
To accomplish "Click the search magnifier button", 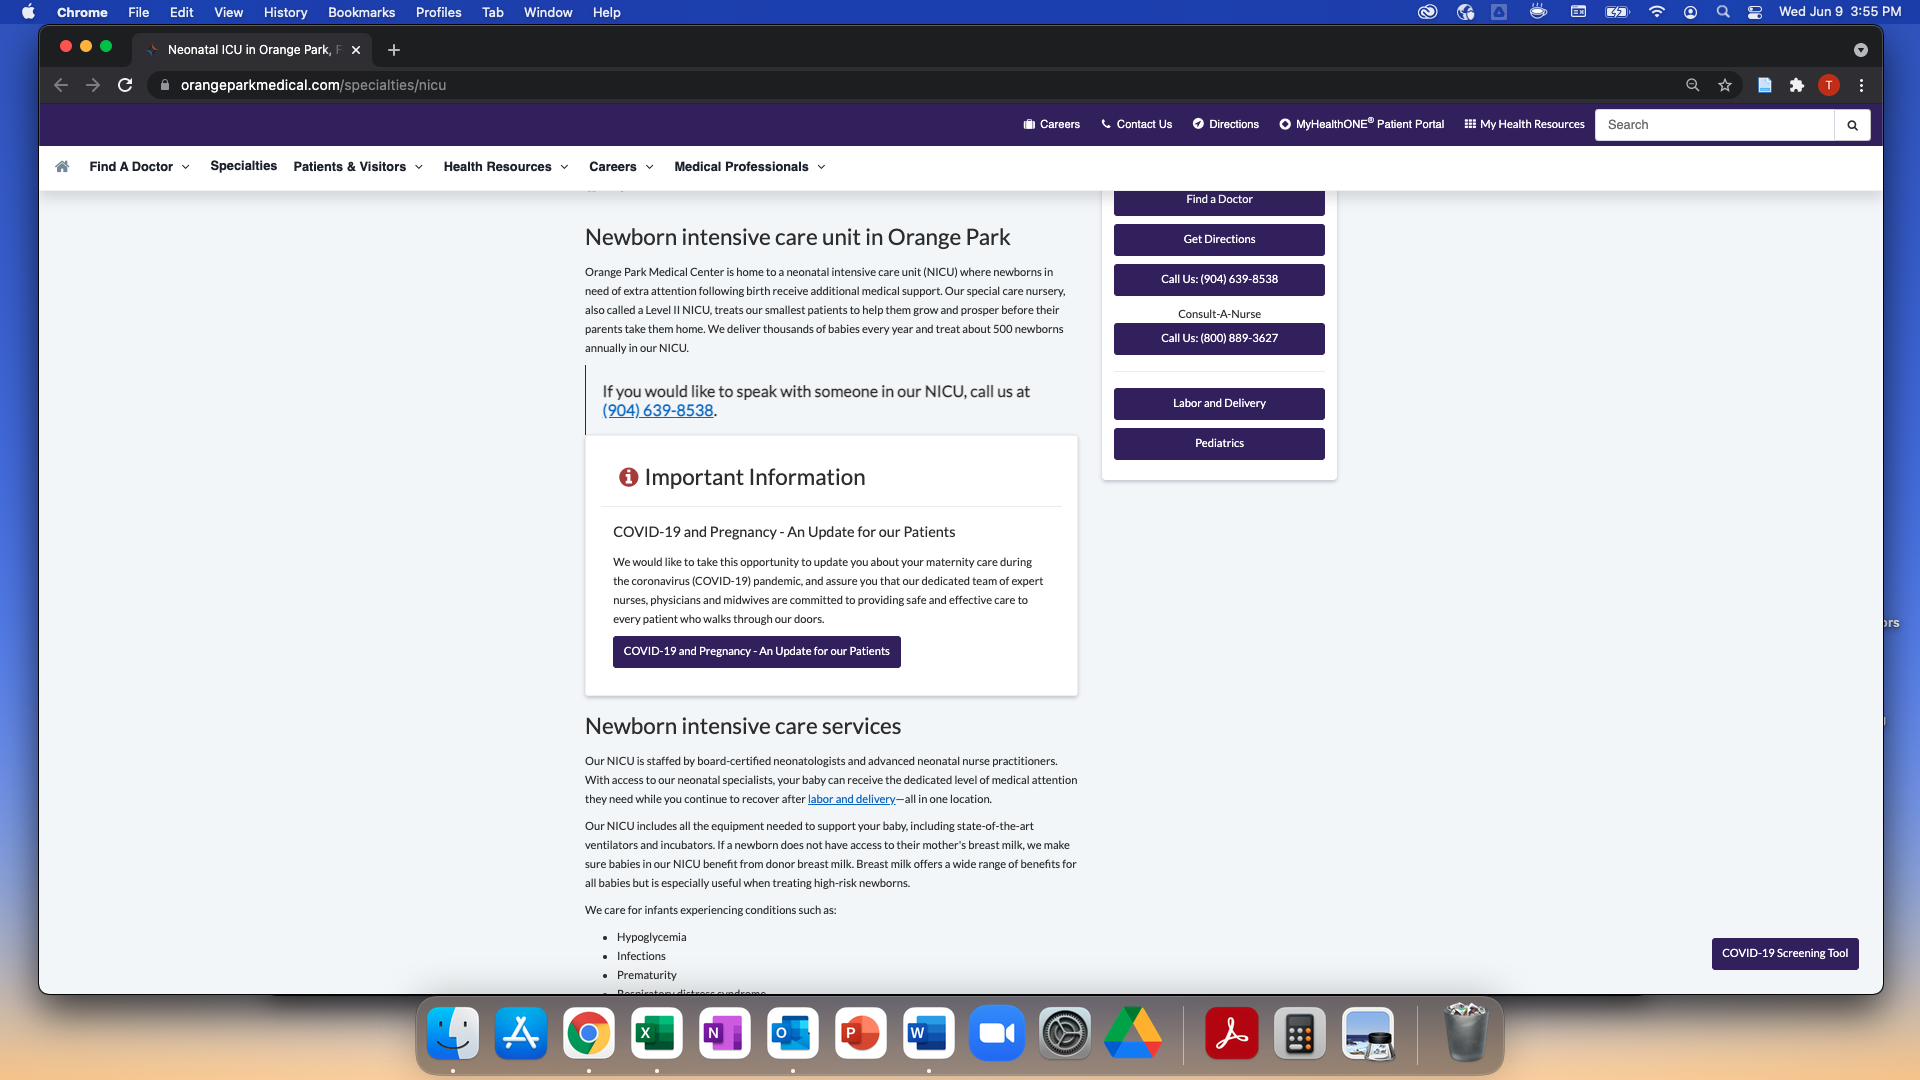I will pyautogui.click(x=1852, y=125).
